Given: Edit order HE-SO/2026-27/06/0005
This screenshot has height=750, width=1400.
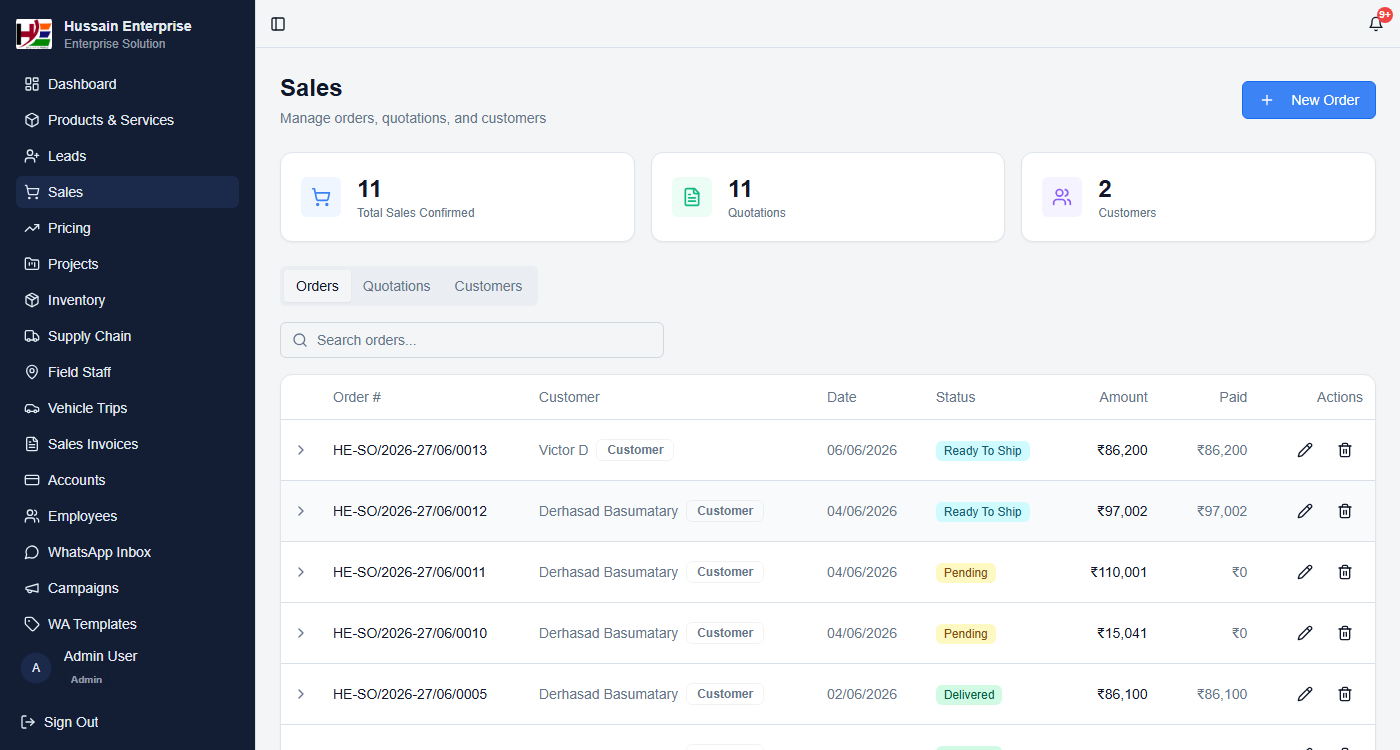Looking at the screenshot, I should [x=1305, y=694].
